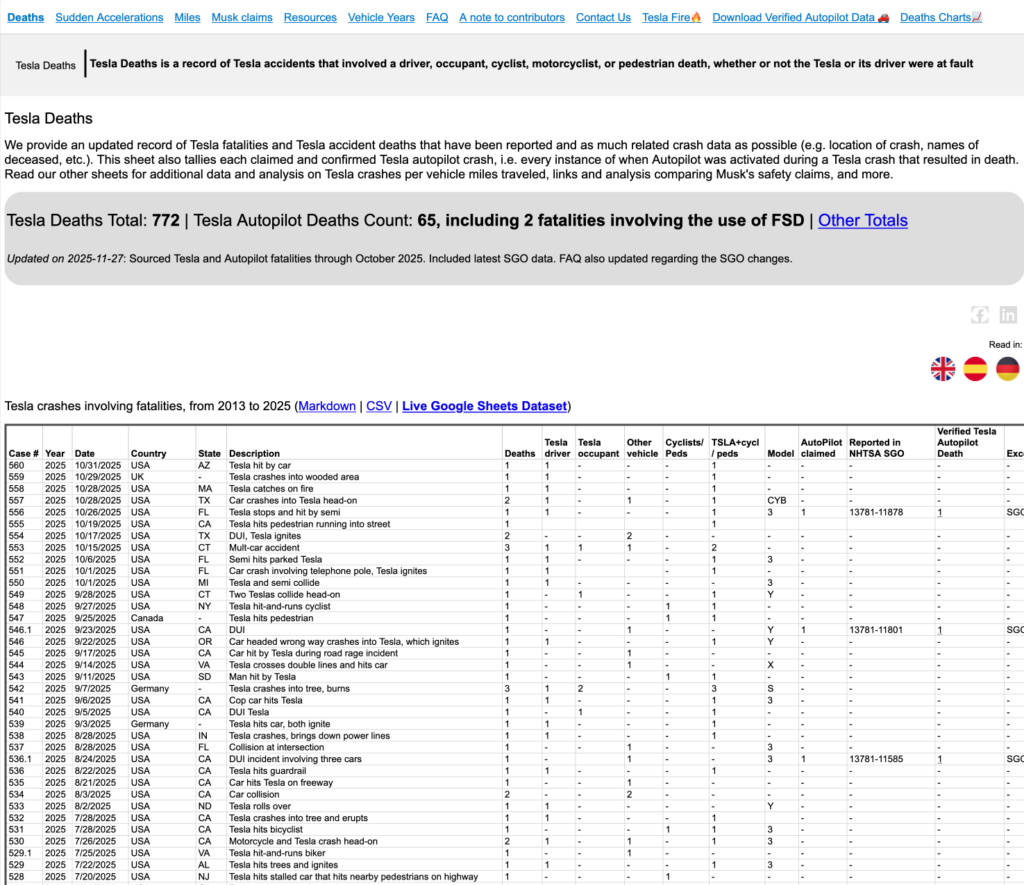This screenshot has height=885, width=1024.
Task: Select 'Two Teslas collide head-on' description
Action: [285, 594]
